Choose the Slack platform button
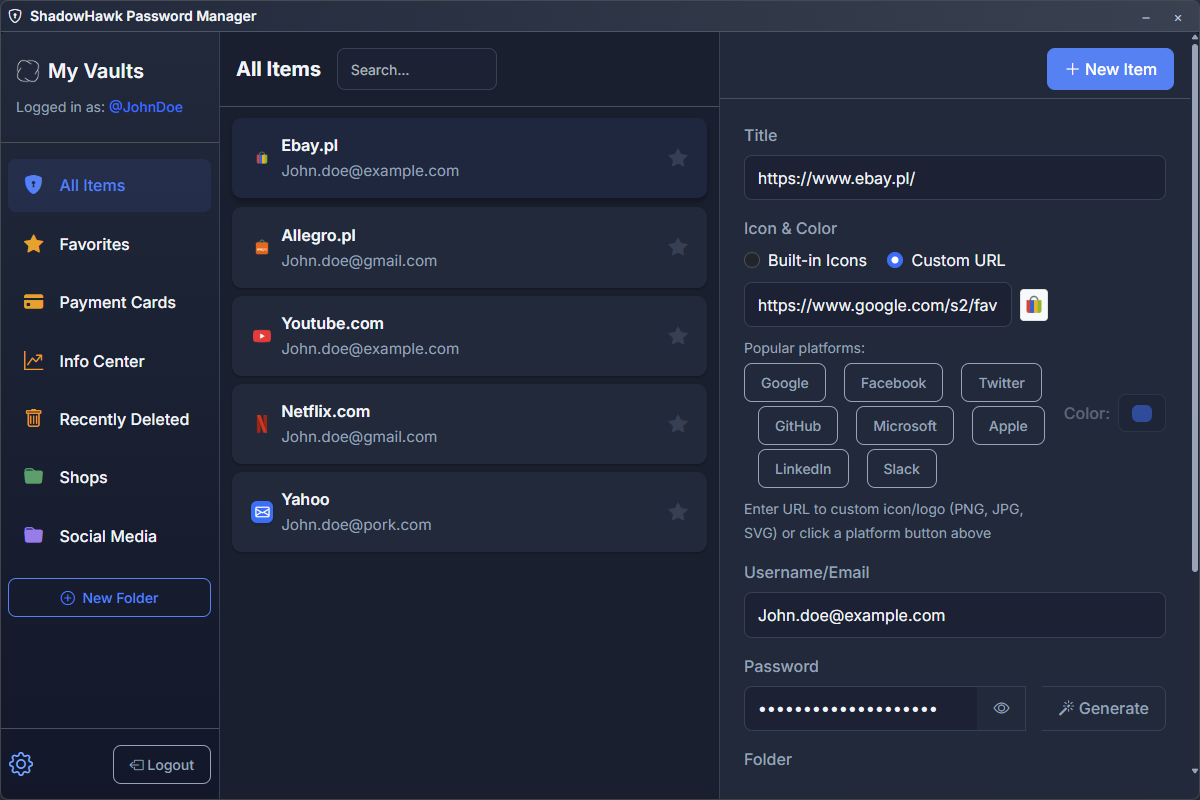Image resolution: width=1200 pixels, height=800 pixels. point(902,469)
